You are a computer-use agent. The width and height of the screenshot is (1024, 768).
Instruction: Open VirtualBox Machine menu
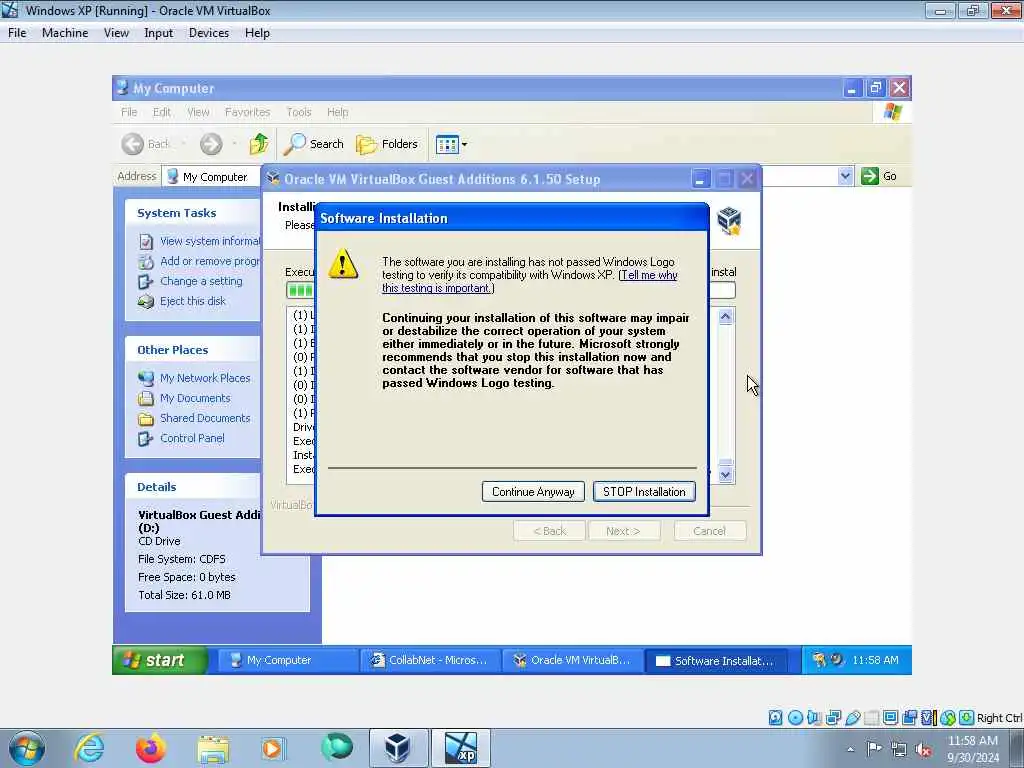tap(65, 33)
